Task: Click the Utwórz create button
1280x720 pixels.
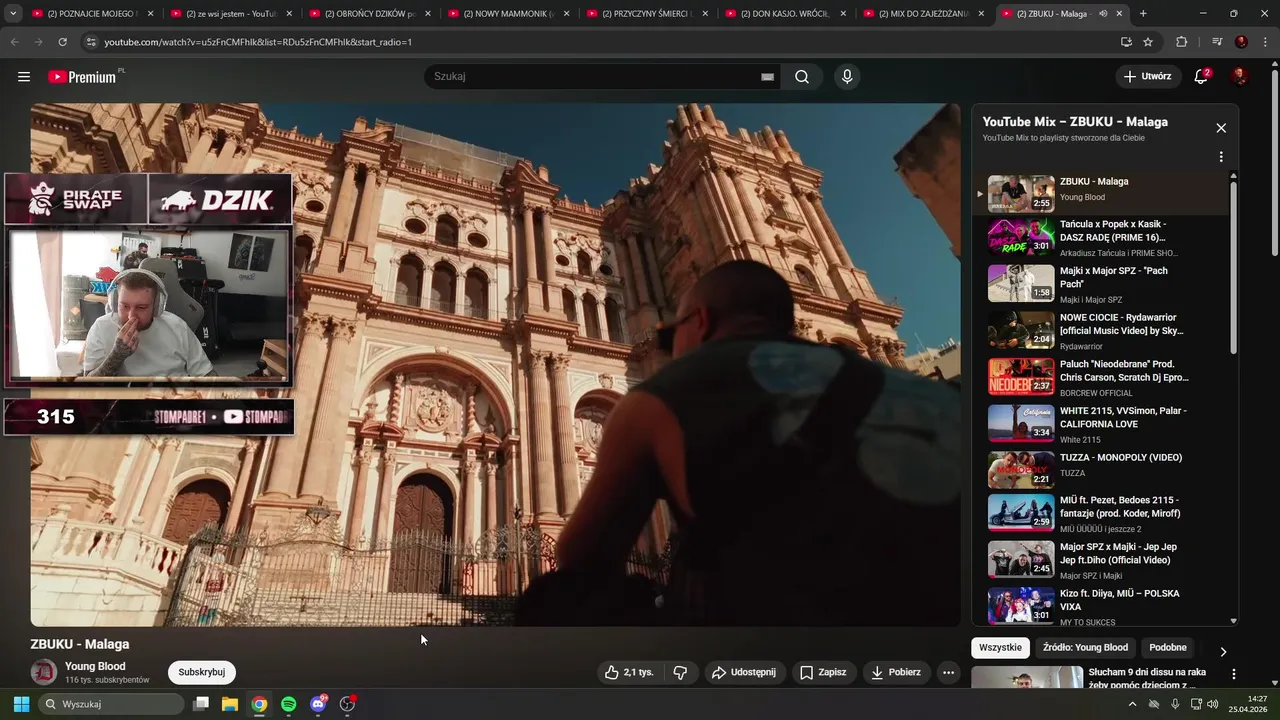Action: [1148, 77]
